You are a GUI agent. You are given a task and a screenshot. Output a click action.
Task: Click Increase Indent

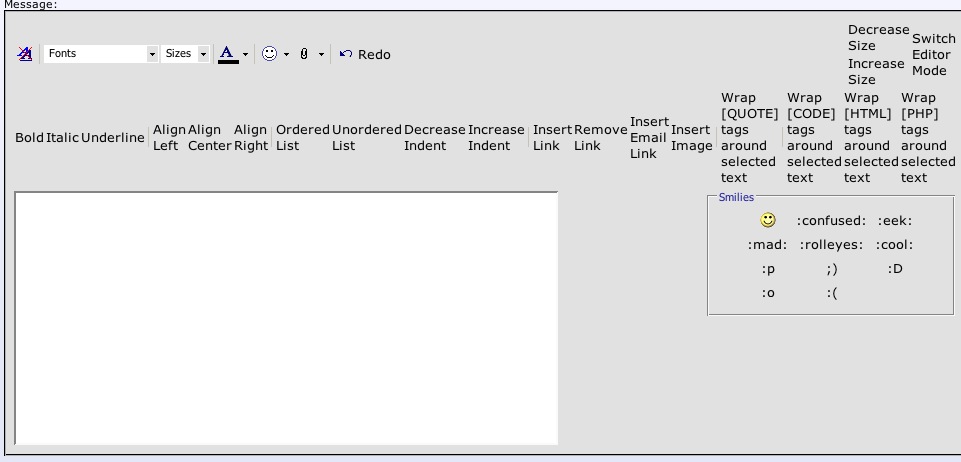496,138
